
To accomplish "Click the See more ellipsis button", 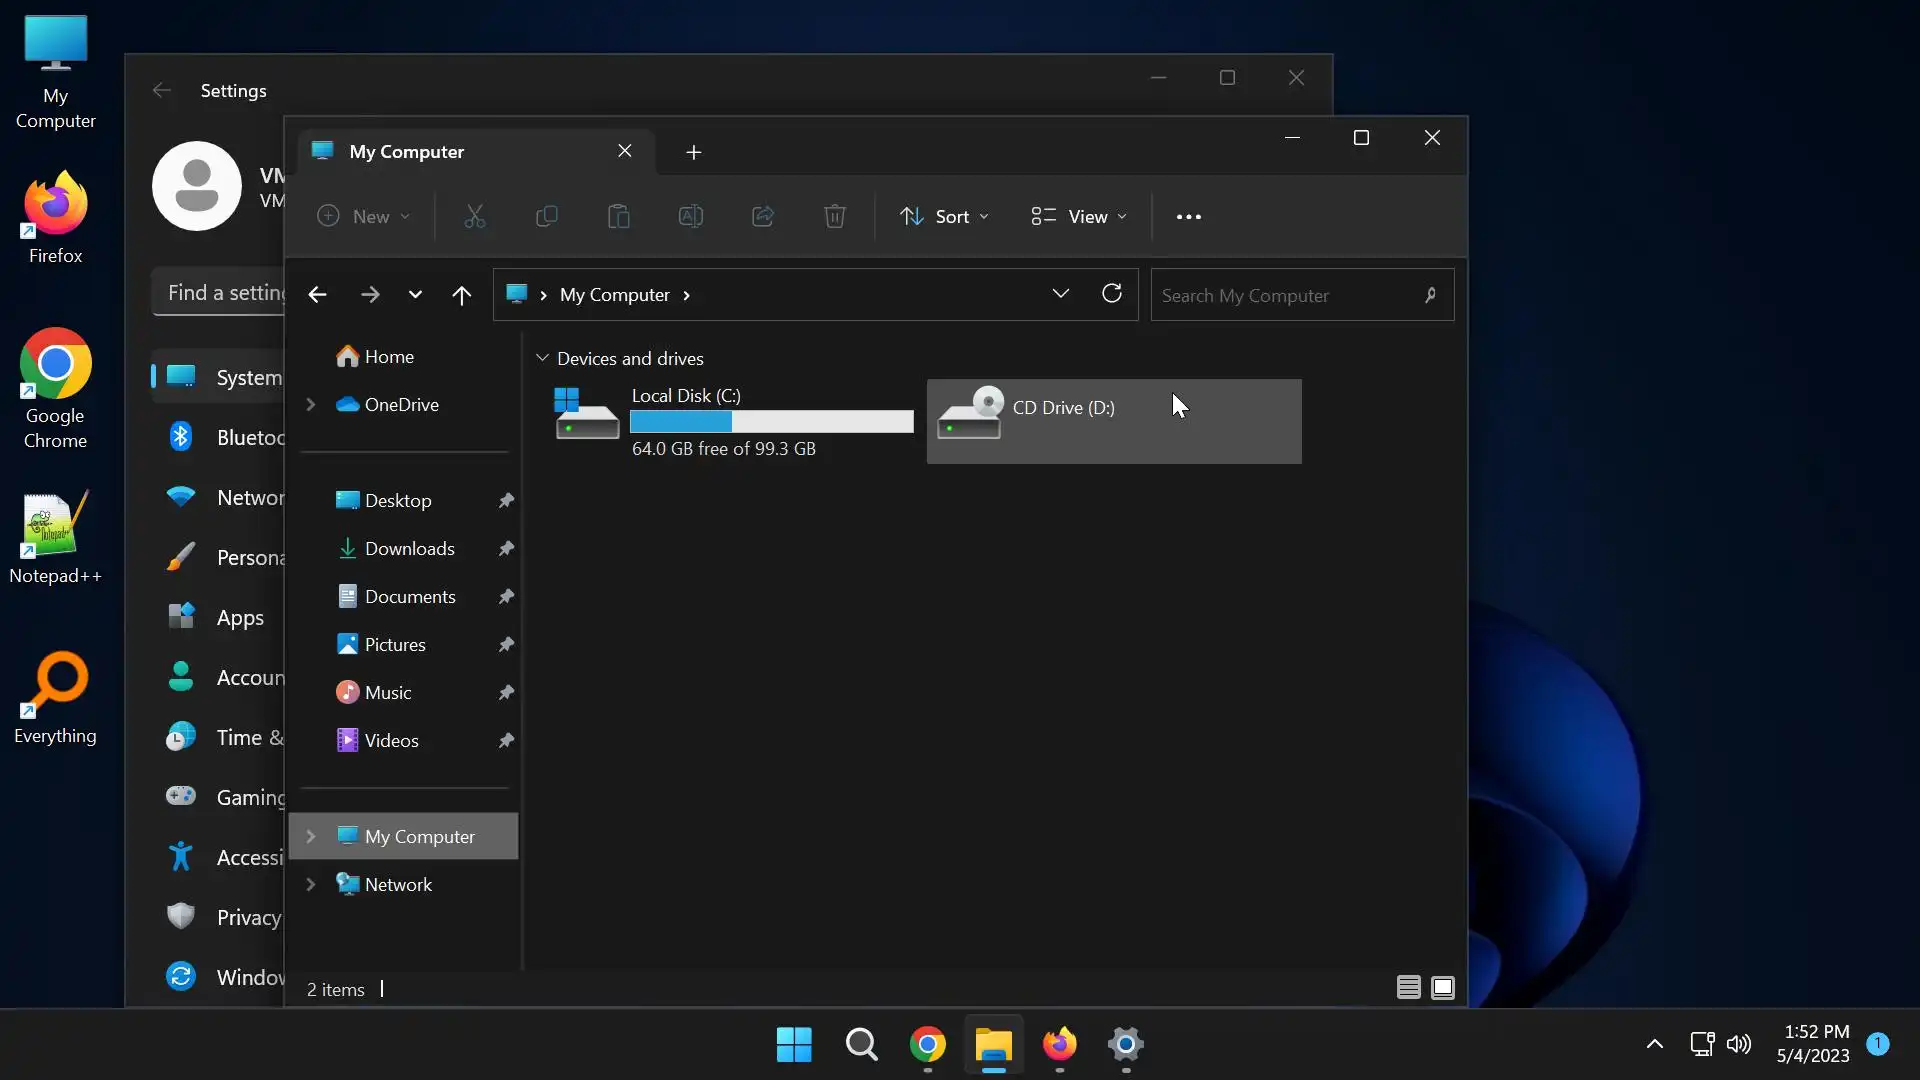I will (x=1188, y=217).
